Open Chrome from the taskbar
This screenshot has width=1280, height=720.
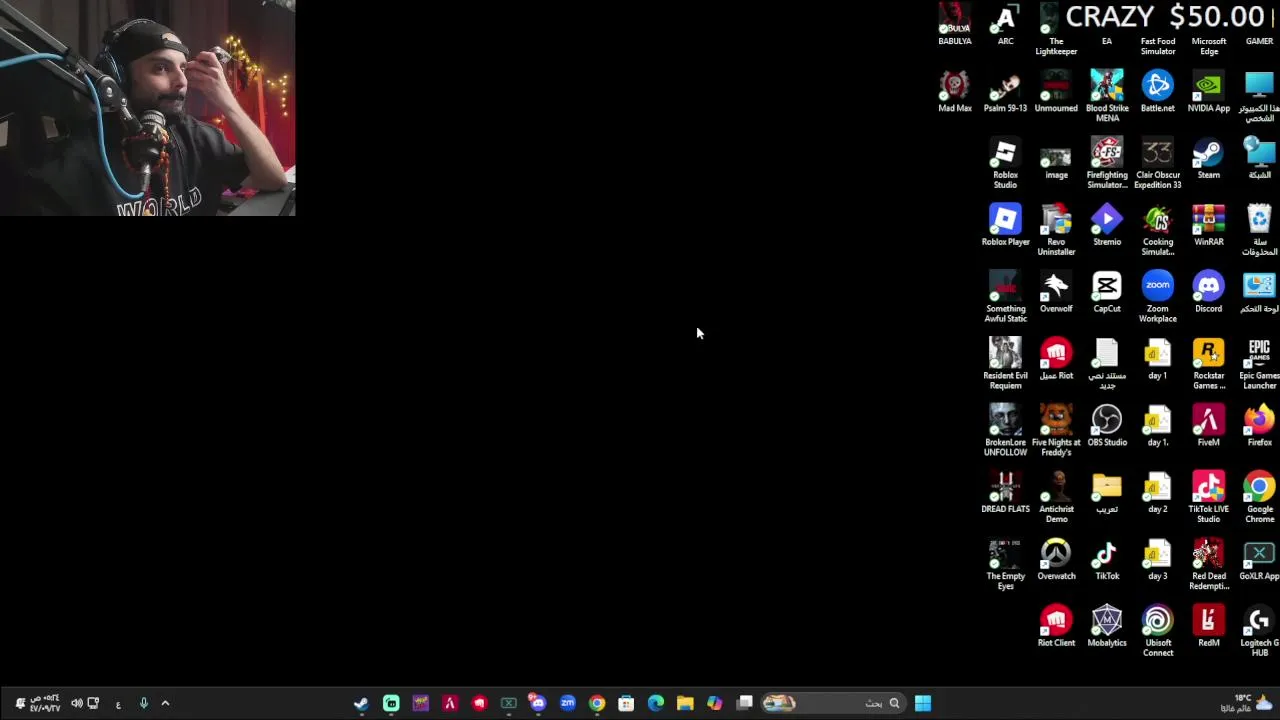click(x=597, y=703)
